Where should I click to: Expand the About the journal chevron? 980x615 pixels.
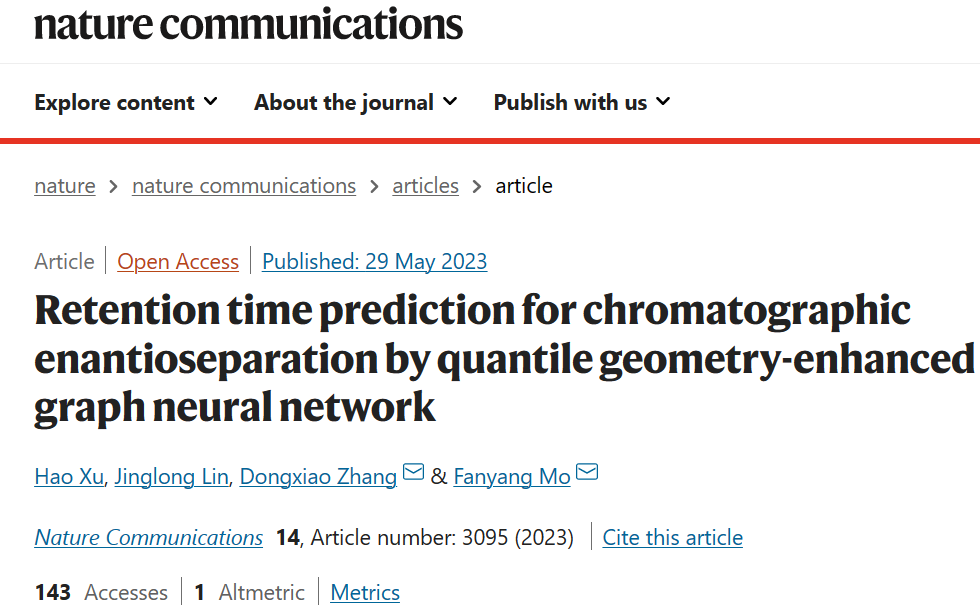[450, 101]
